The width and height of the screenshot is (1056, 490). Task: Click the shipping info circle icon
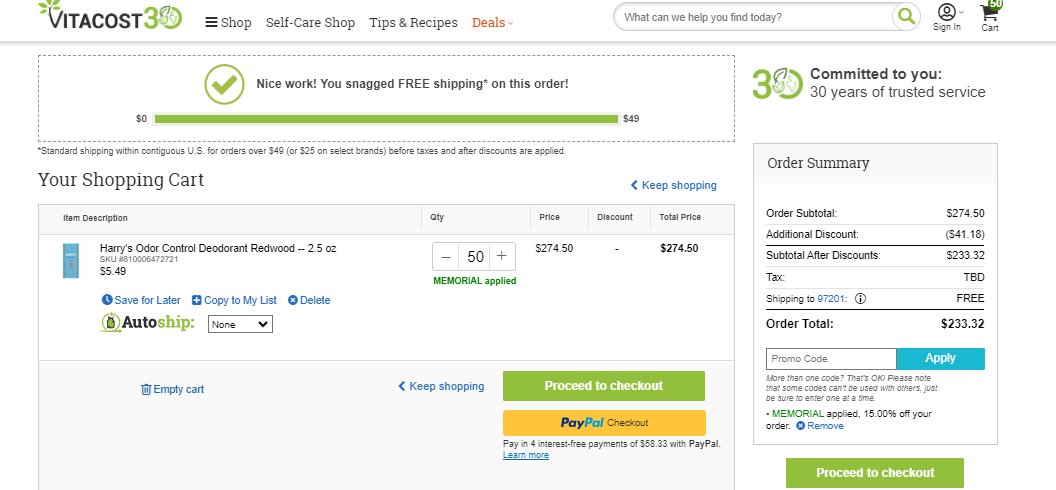click(x=860, y=299)
